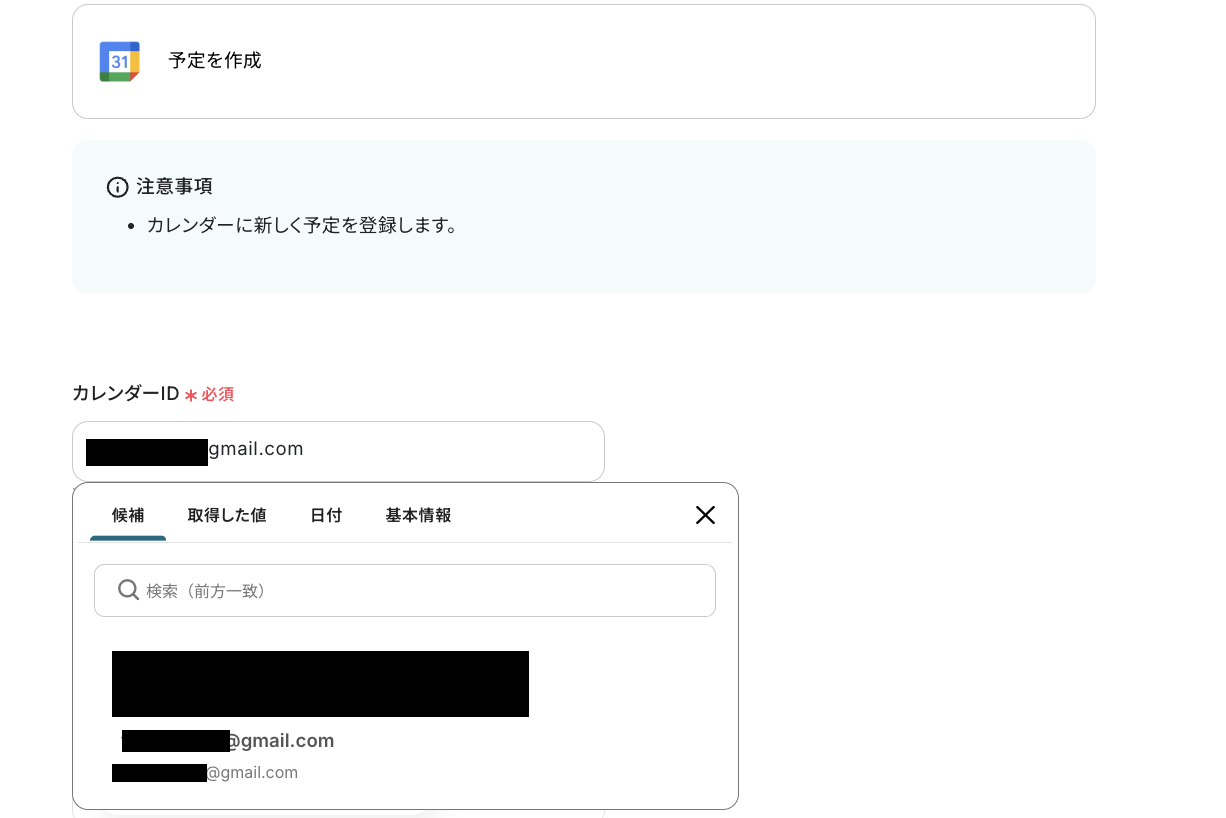This screenshot has height=818, width=1226.
Task: Focus the カレンダーID input field
Action: (x=338, y=451)
